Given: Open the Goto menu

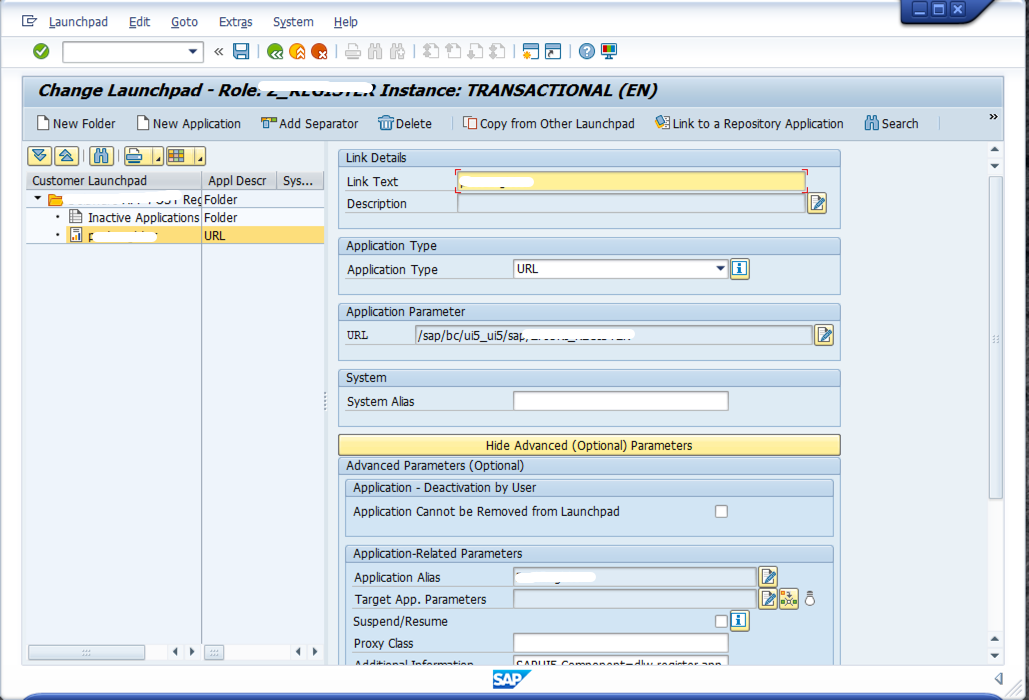Looking at the screenshot, I should [x=184, y=22].
